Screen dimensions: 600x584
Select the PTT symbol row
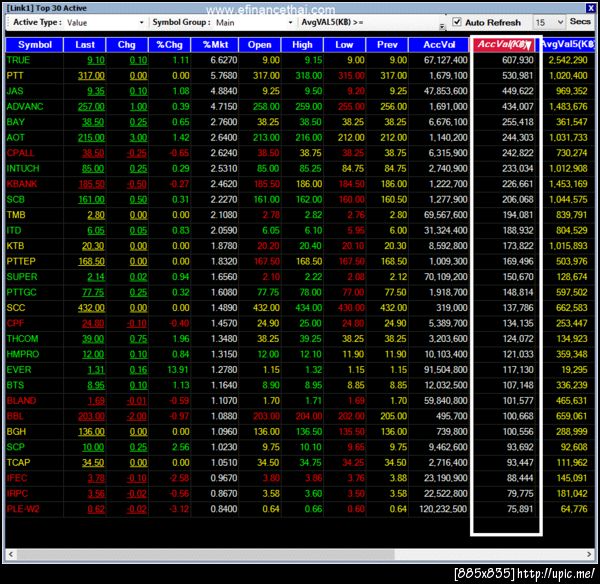coord(300,76)
